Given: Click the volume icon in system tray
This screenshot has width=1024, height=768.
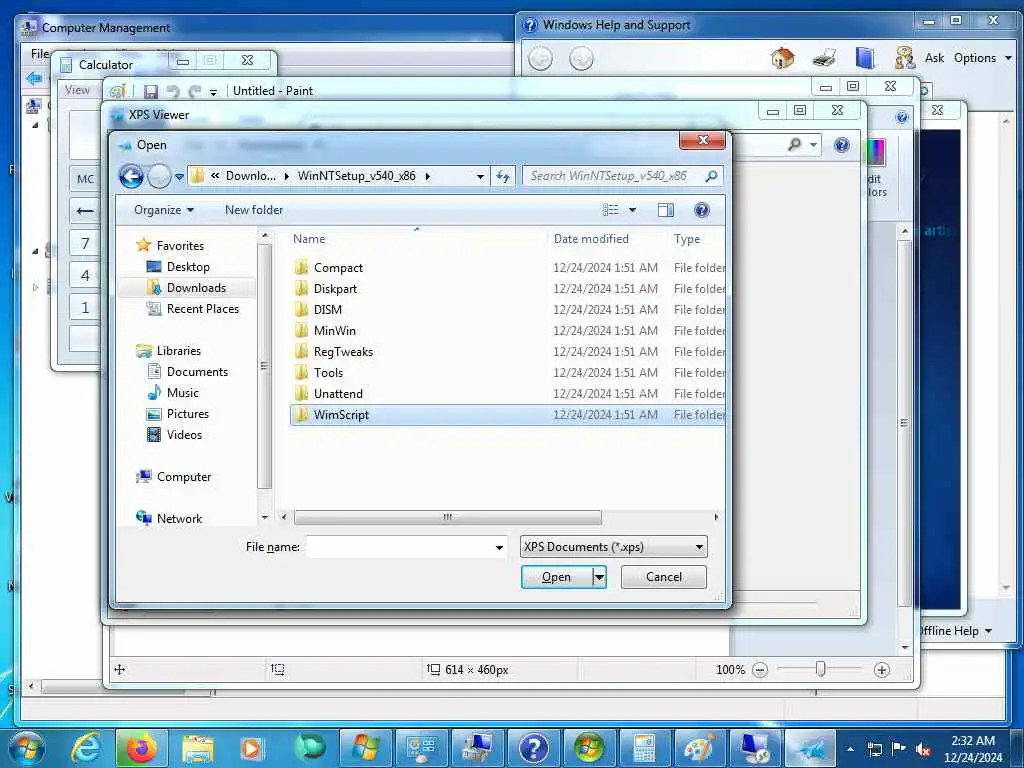Looking at the screenshot, I should [923, 750].
